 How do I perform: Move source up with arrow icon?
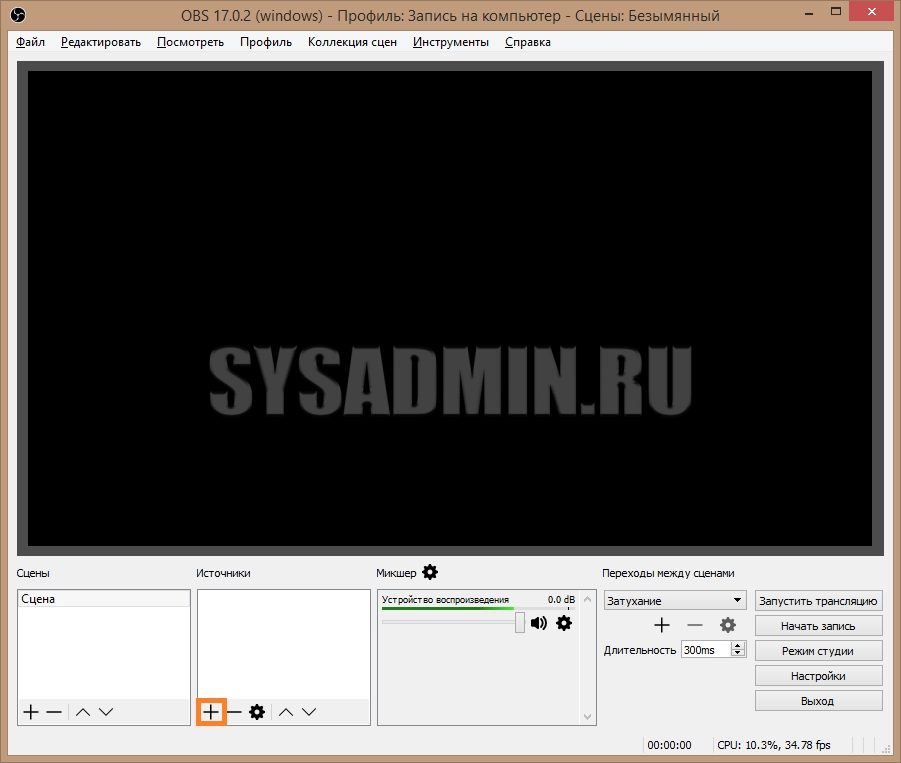tap(286, 712)
